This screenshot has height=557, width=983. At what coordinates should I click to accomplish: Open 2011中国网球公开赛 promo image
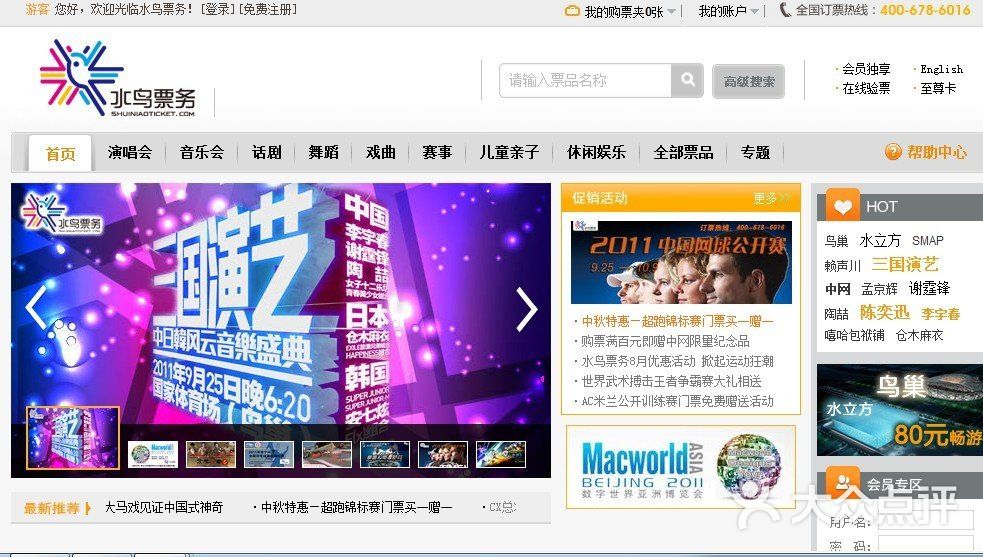coord(681,262)
